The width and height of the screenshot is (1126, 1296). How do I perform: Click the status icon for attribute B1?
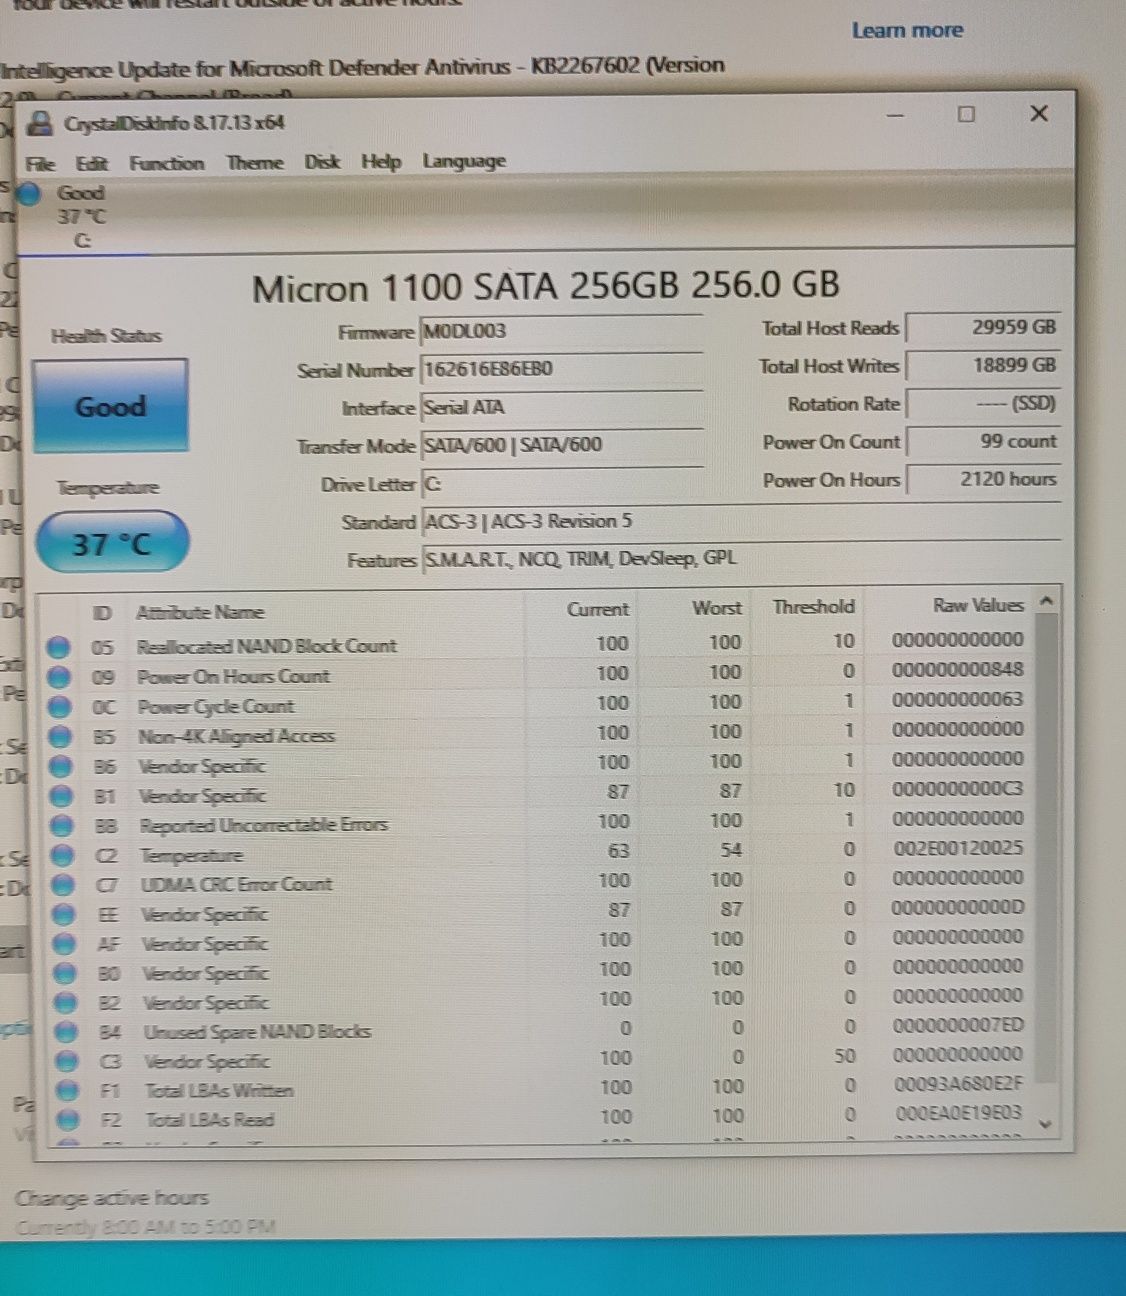61,796
